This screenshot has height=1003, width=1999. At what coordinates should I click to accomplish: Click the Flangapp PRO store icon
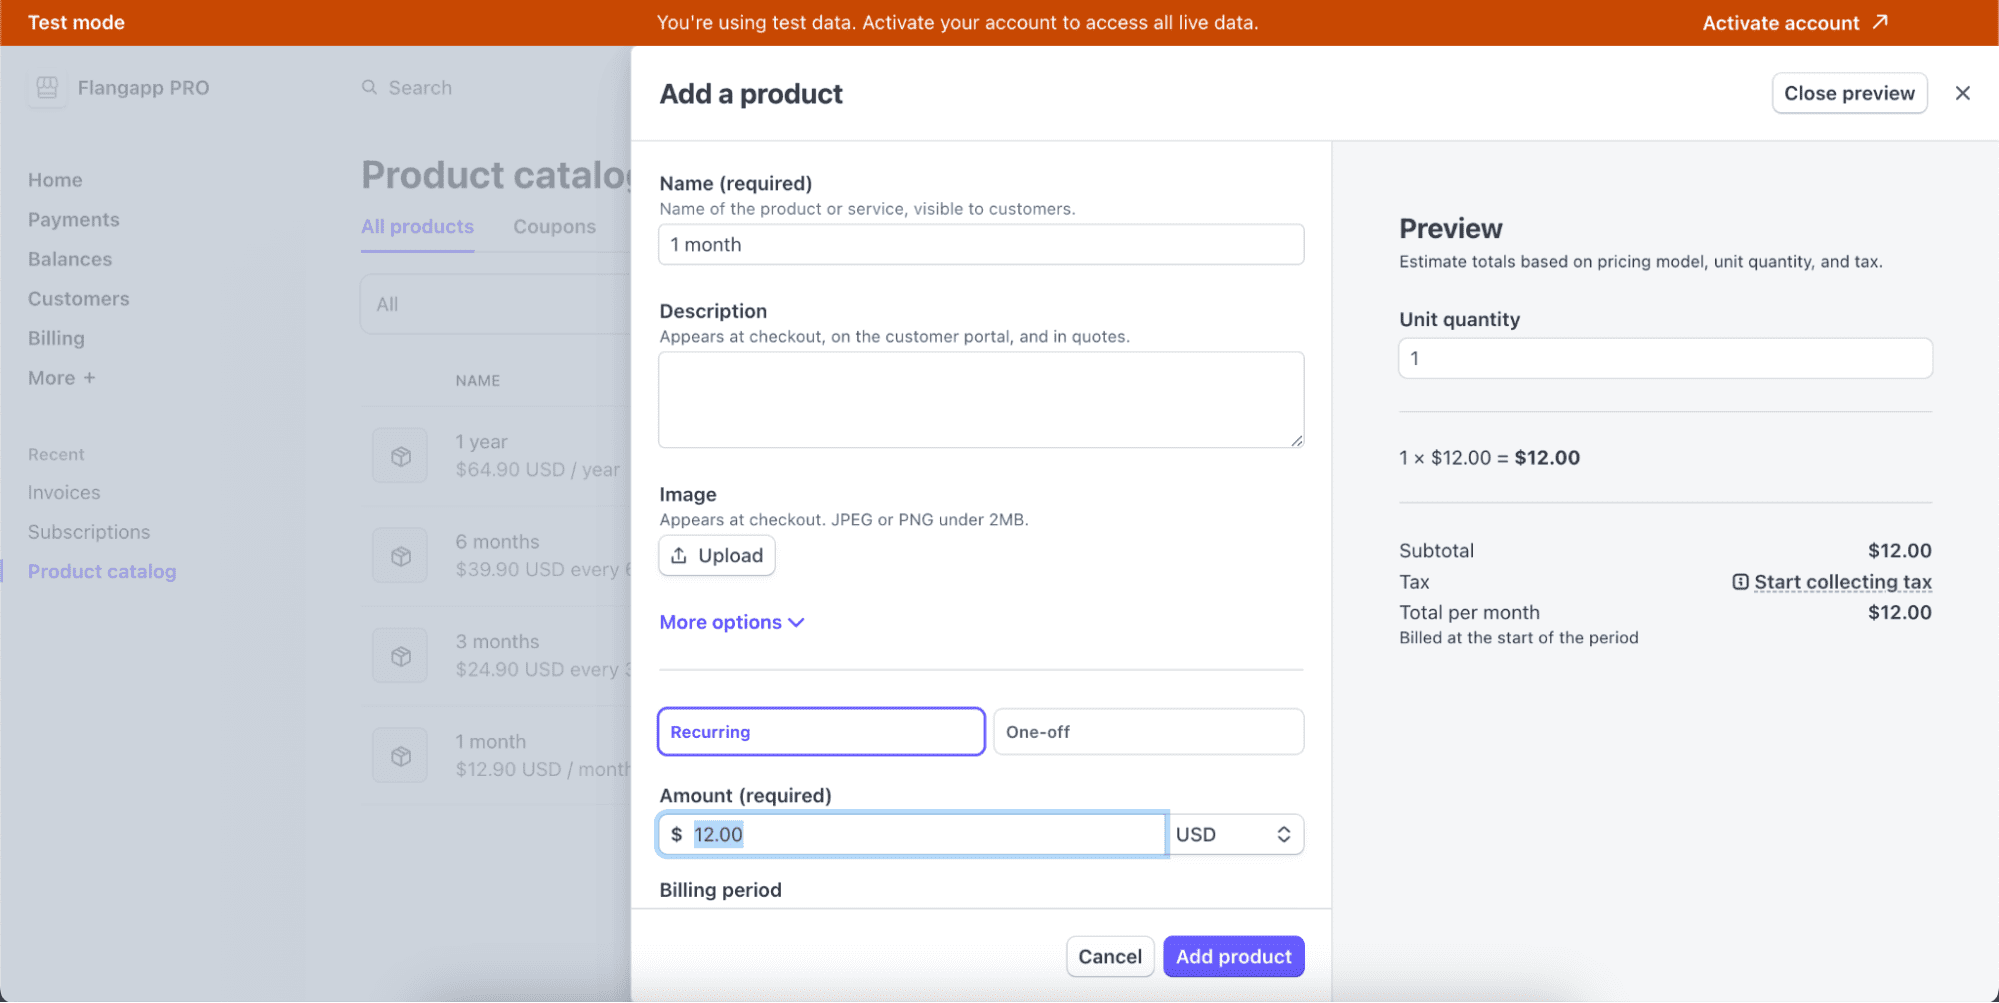pyautogui.click(x=47, y=88)
